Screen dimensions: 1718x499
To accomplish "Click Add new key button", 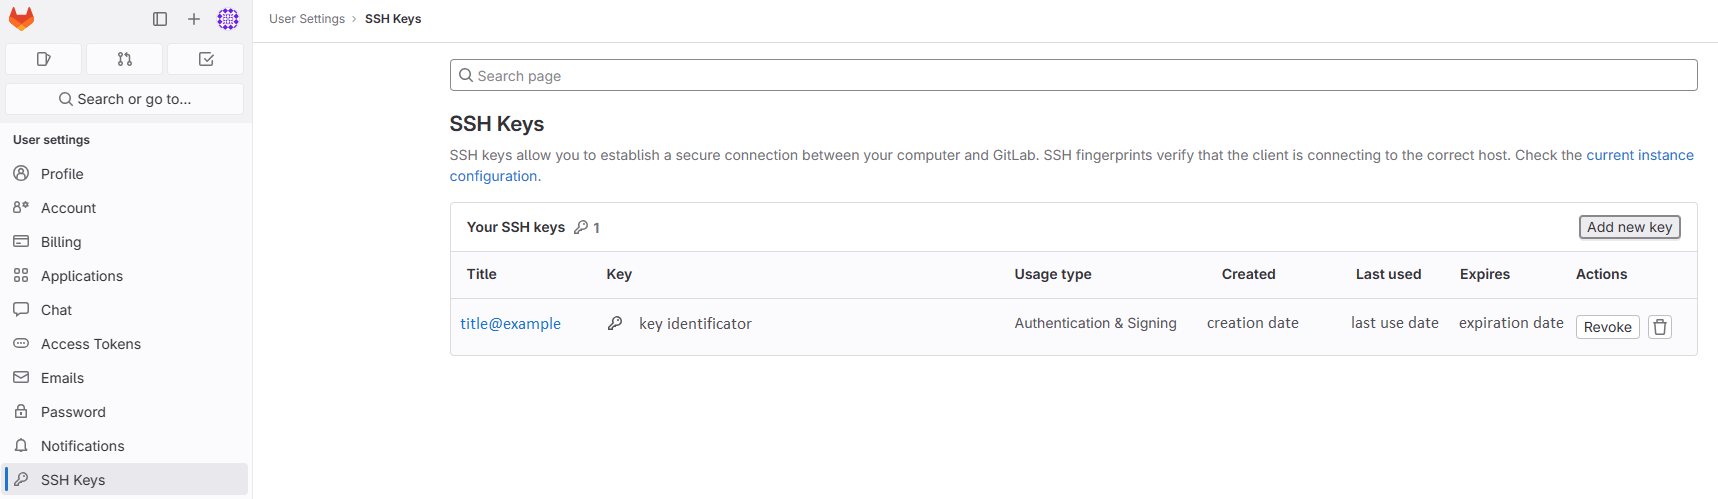I will pyautogui.click(x=1629, y=227).
